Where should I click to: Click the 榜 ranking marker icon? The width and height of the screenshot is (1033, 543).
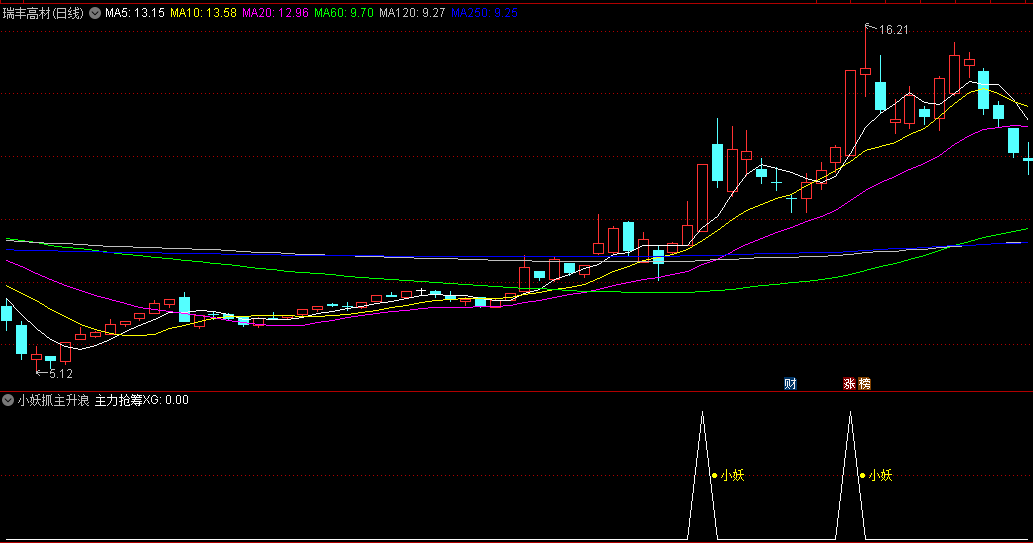coord(864,384)
